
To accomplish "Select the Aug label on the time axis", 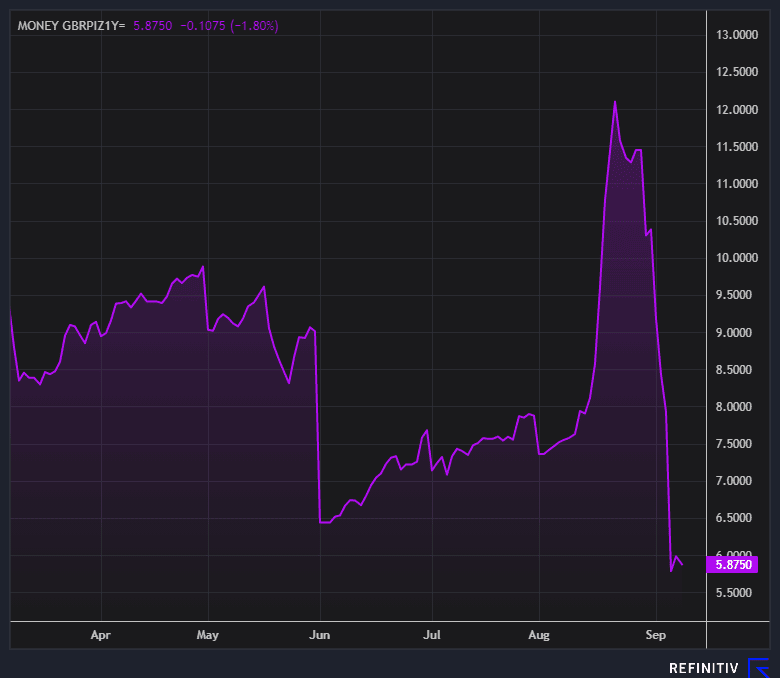I will point(539,634).
